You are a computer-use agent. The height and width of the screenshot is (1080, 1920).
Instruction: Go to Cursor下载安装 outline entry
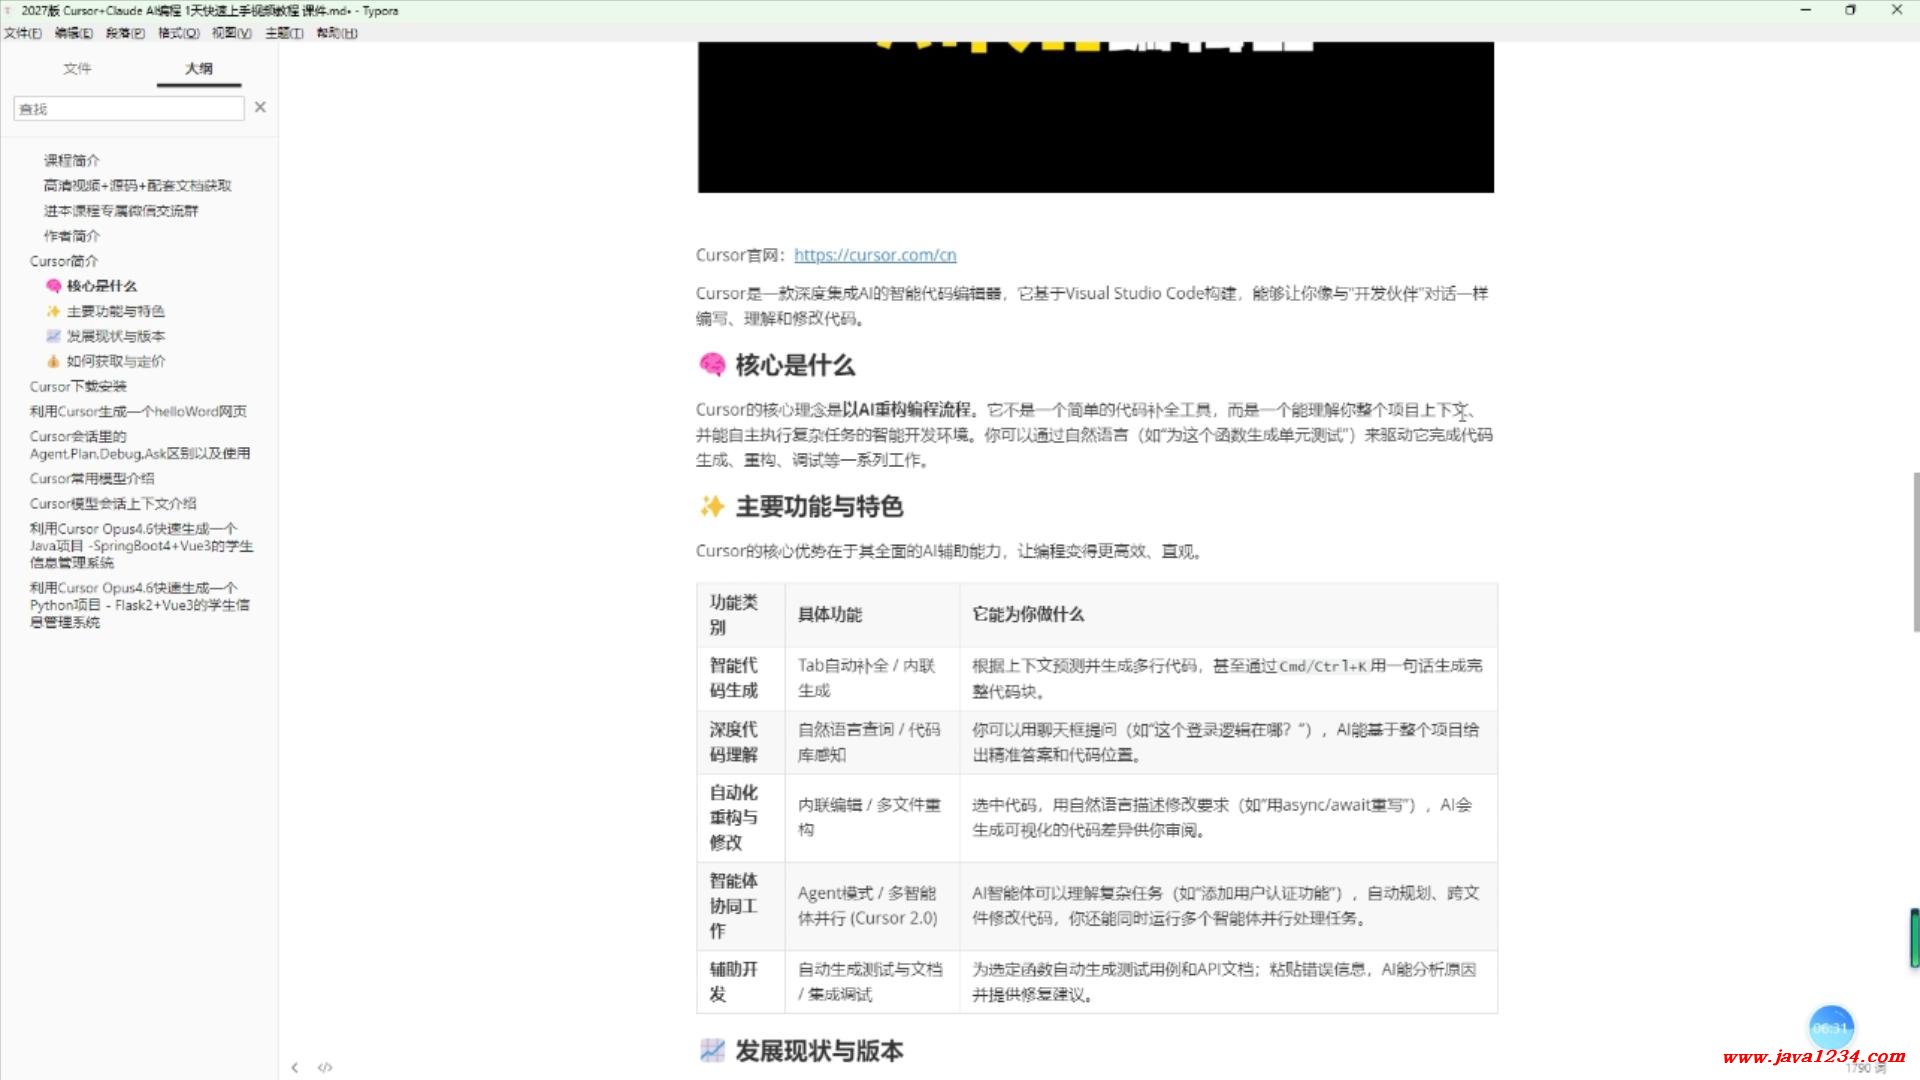tap(78, 386)
